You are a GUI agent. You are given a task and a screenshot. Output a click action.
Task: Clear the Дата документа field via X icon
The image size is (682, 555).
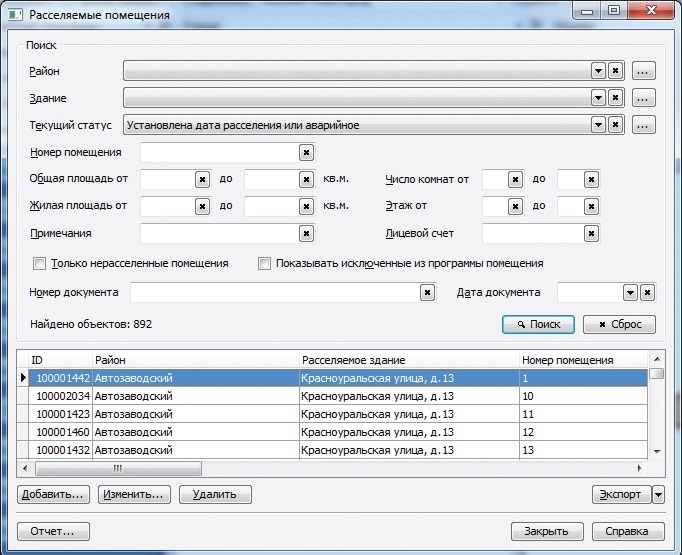[x=647, y=292]
